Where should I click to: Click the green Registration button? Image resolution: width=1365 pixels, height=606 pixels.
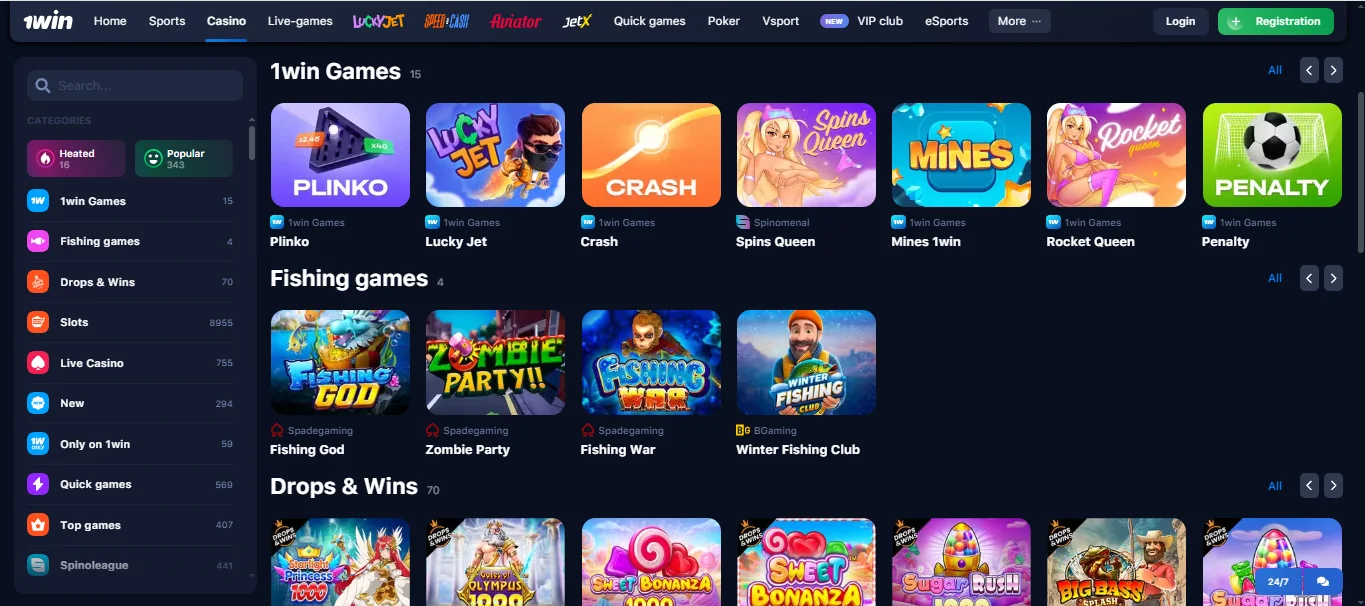(x=1275, y=21)
